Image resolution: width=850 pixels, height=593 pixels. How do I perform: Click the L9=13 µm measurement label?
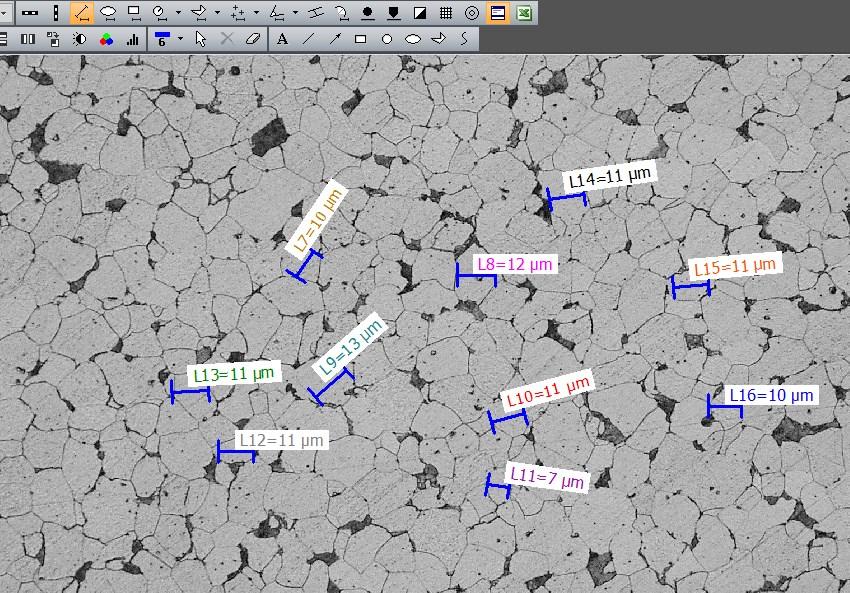pyautogui.click(x=351, y=346)
